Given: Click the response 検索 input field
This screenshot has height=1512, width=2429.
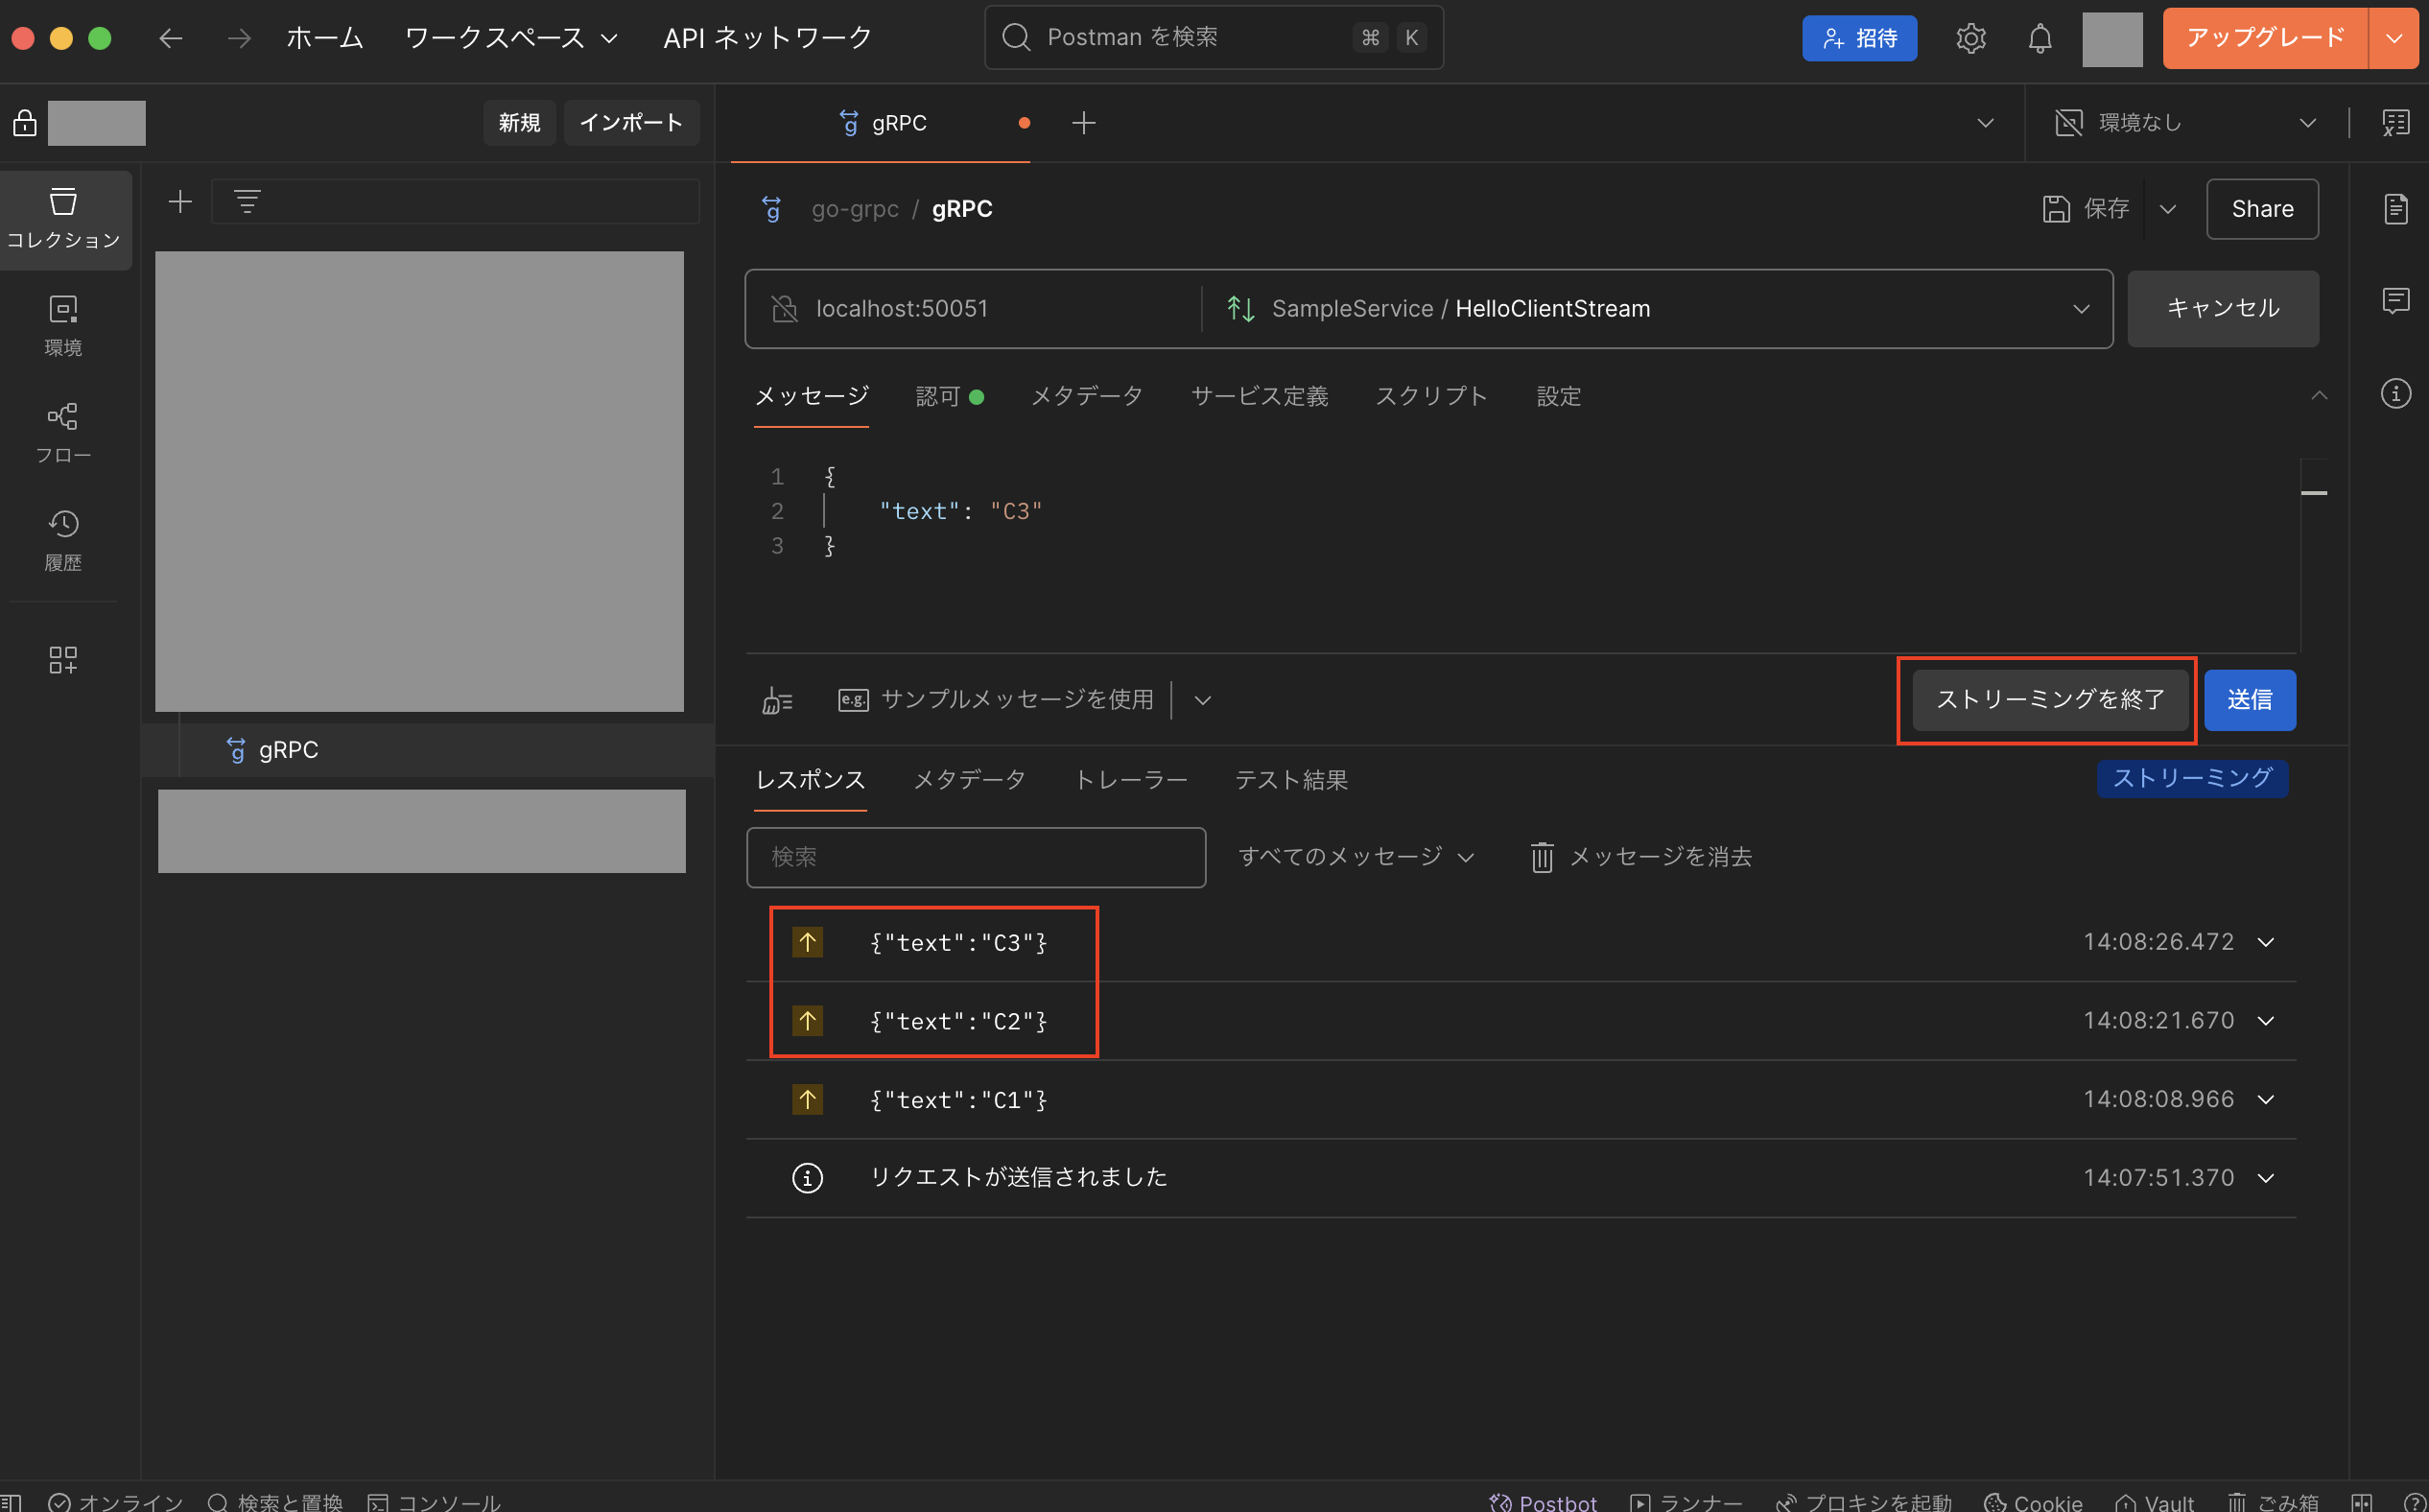Looking at the screenshot, I should [975, 857].
